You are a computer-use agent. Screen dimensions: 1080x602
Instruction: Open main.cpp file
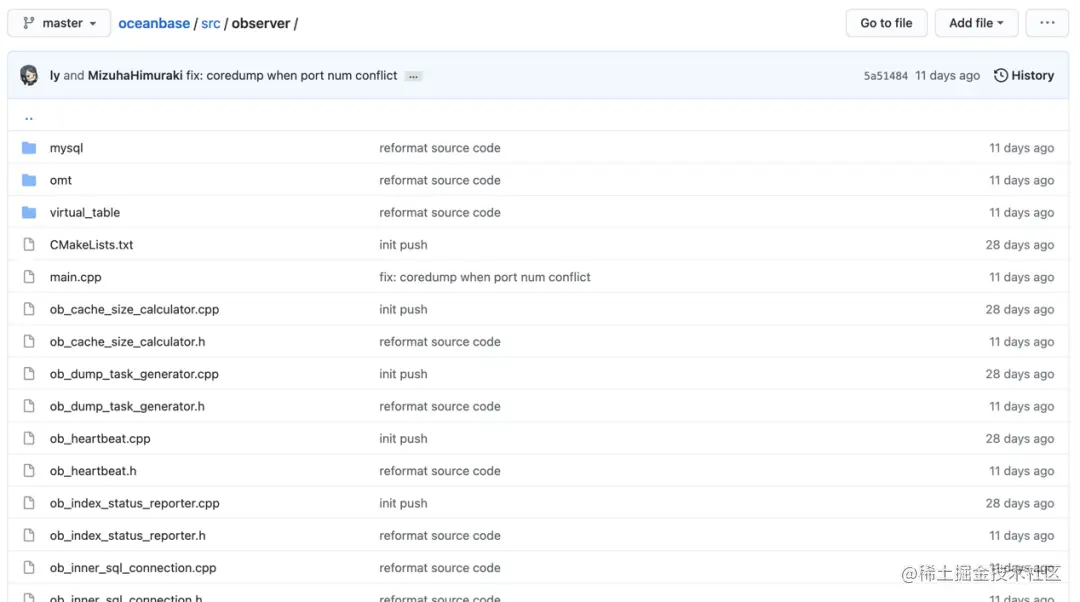[75, 277]
